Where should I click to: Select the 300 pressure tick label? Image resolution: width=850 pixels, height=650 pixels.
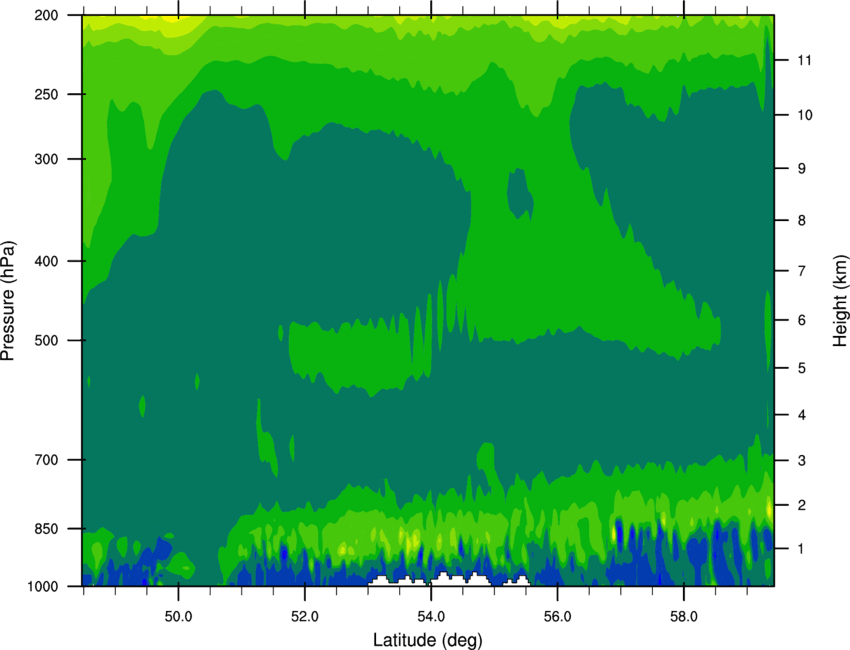point(46,159)
